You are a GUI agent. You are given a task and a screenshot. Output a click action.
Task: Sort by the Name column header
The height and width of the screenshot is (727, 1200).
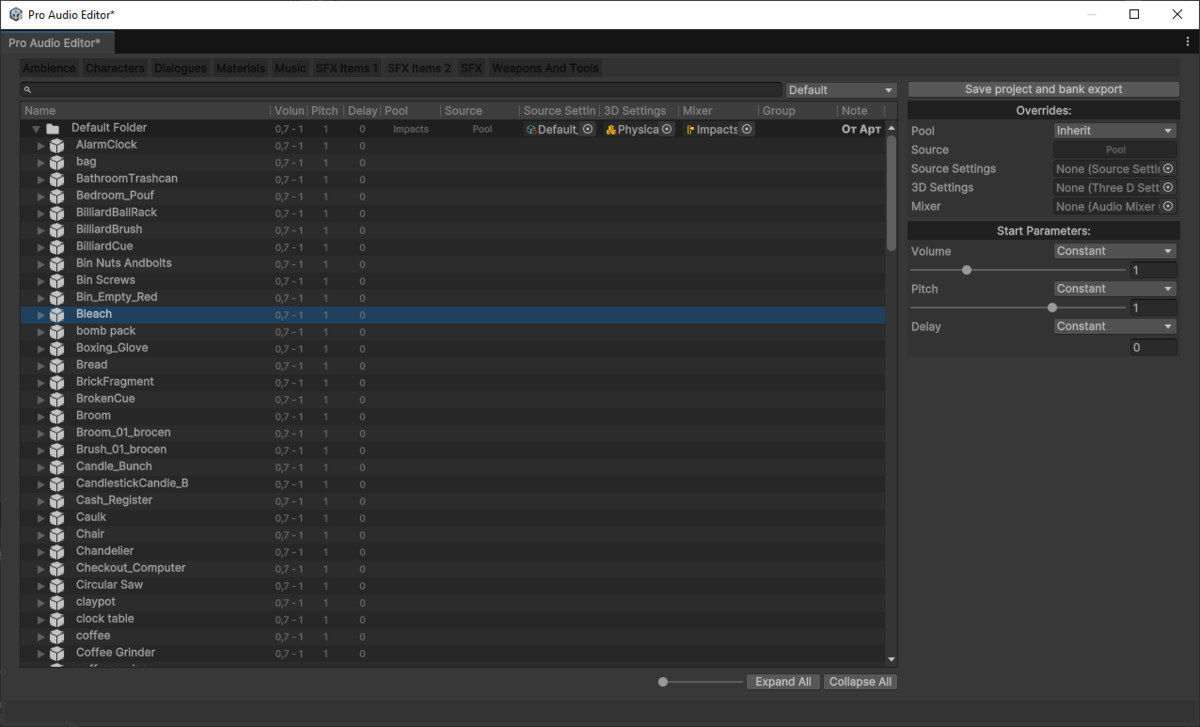pyautogui.click(x=145, y=111)
